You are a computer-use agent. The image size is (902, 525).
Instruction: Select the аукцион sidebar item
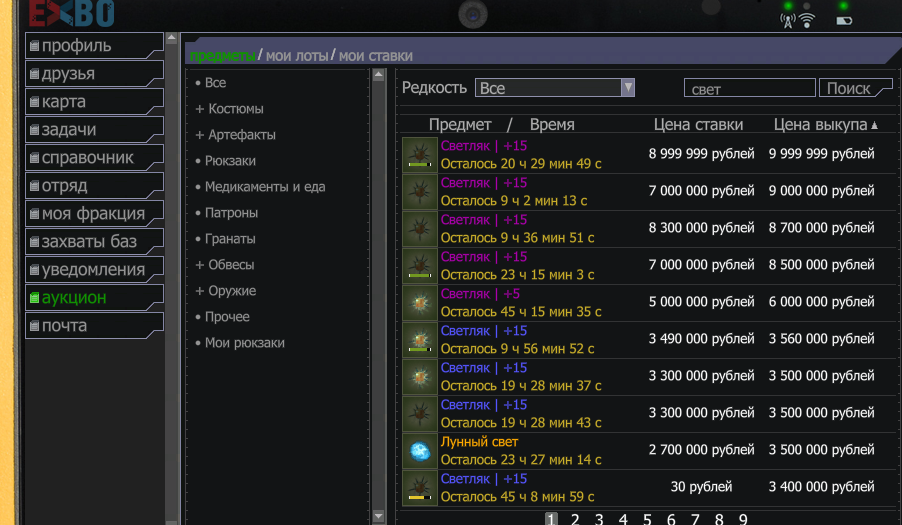[94, 297]
